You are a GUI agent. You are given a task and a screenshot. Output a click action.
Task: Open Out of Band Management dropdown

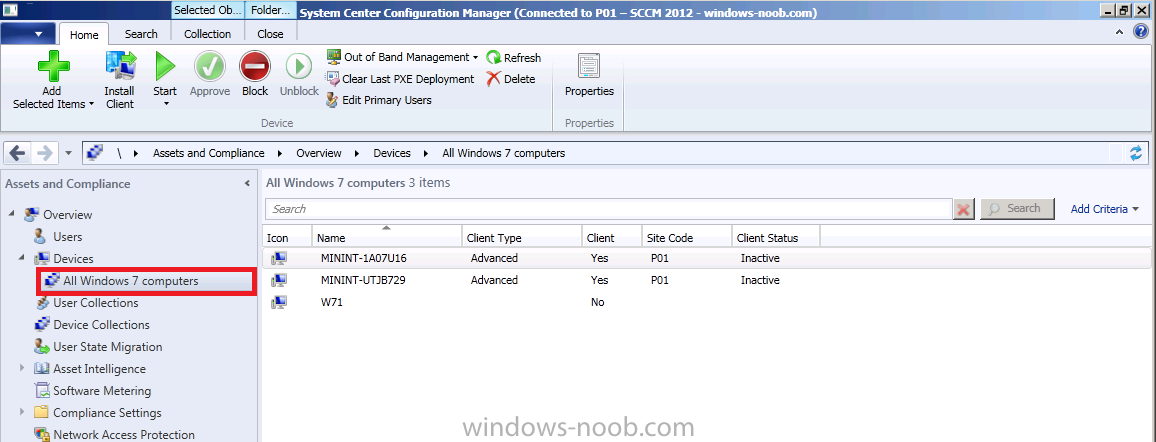(403, 57)
